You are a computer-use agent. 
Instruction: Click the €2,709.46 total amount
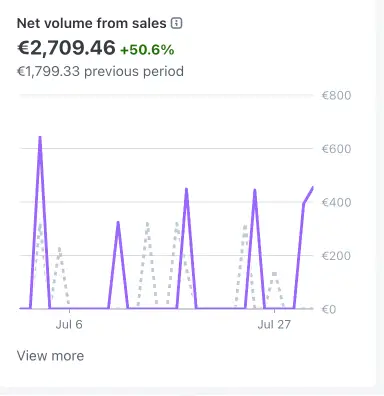66,48
